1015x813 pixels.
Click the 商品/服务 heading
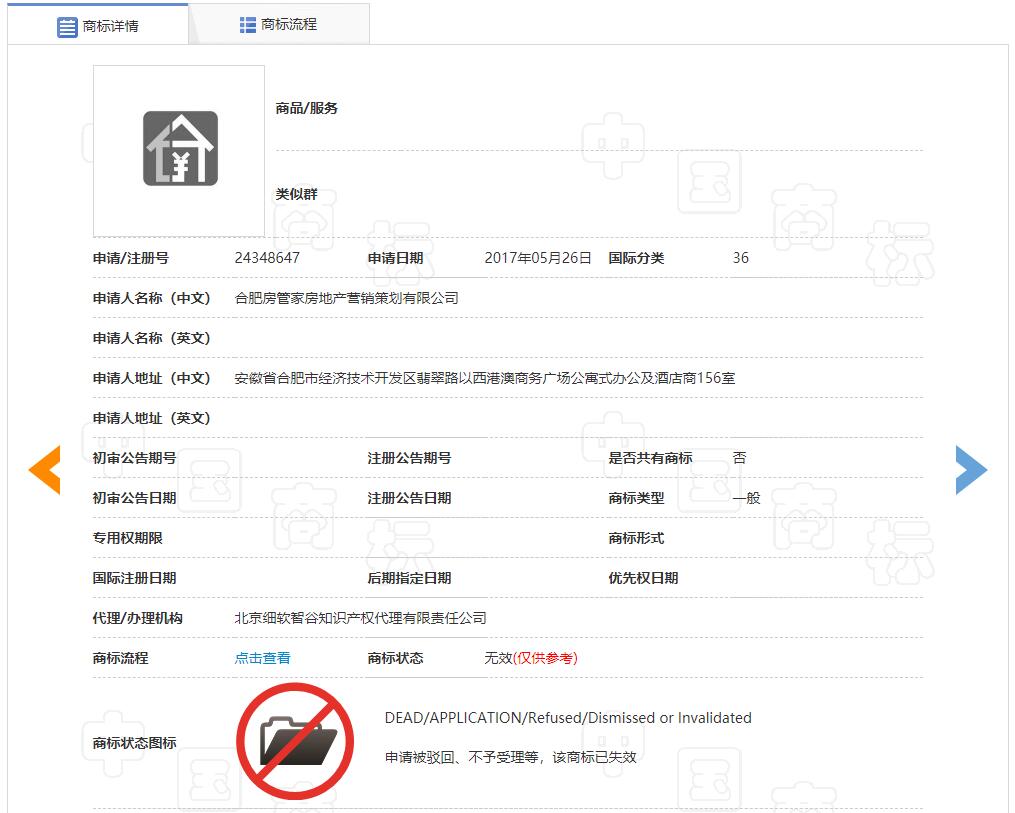click(306, 108)
